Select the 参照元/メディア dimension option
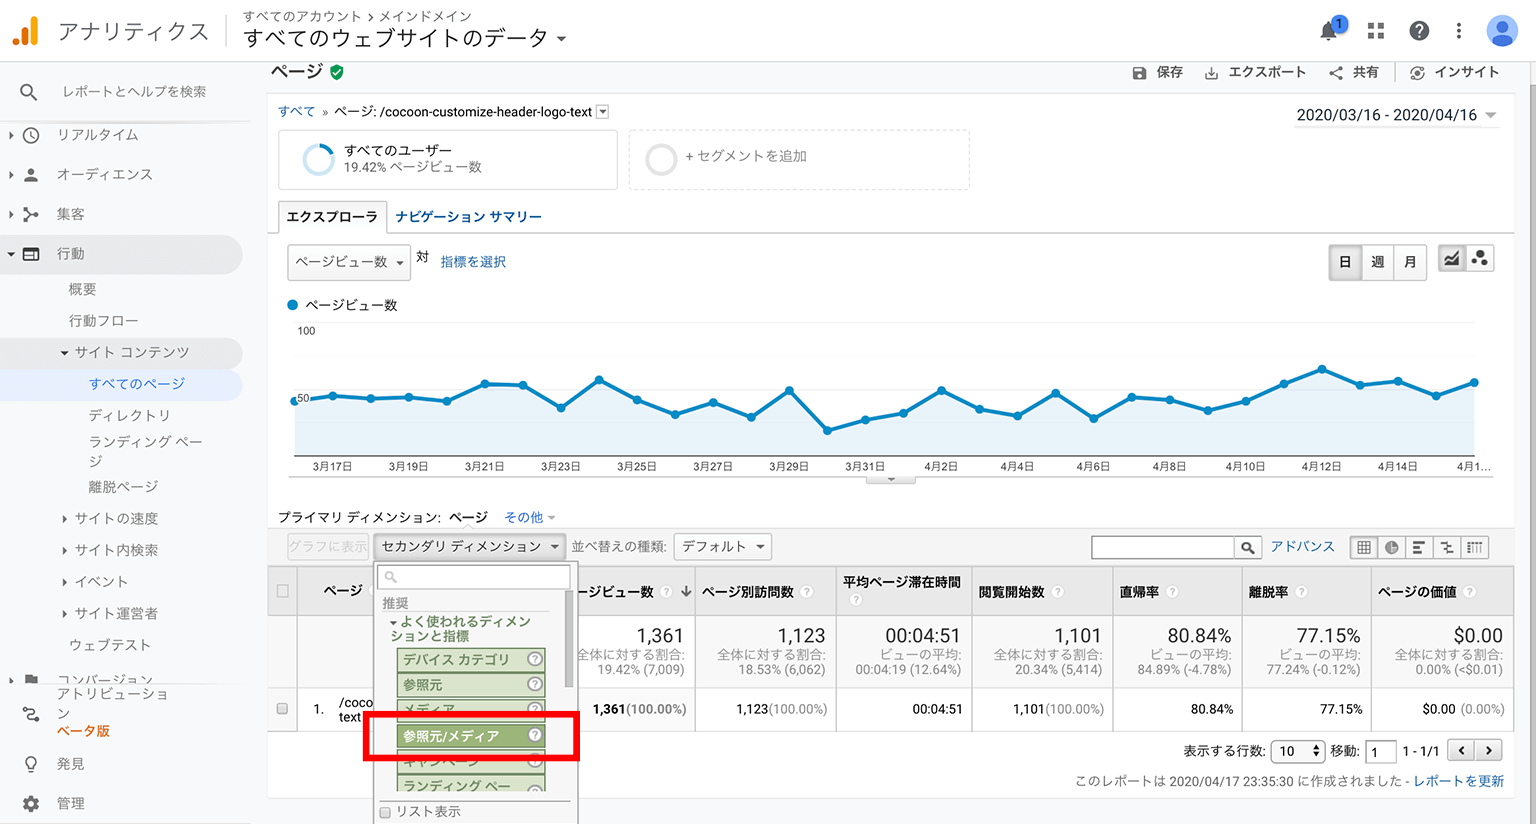The width and height of the screenshot is (1536, 824). point(470,736)
